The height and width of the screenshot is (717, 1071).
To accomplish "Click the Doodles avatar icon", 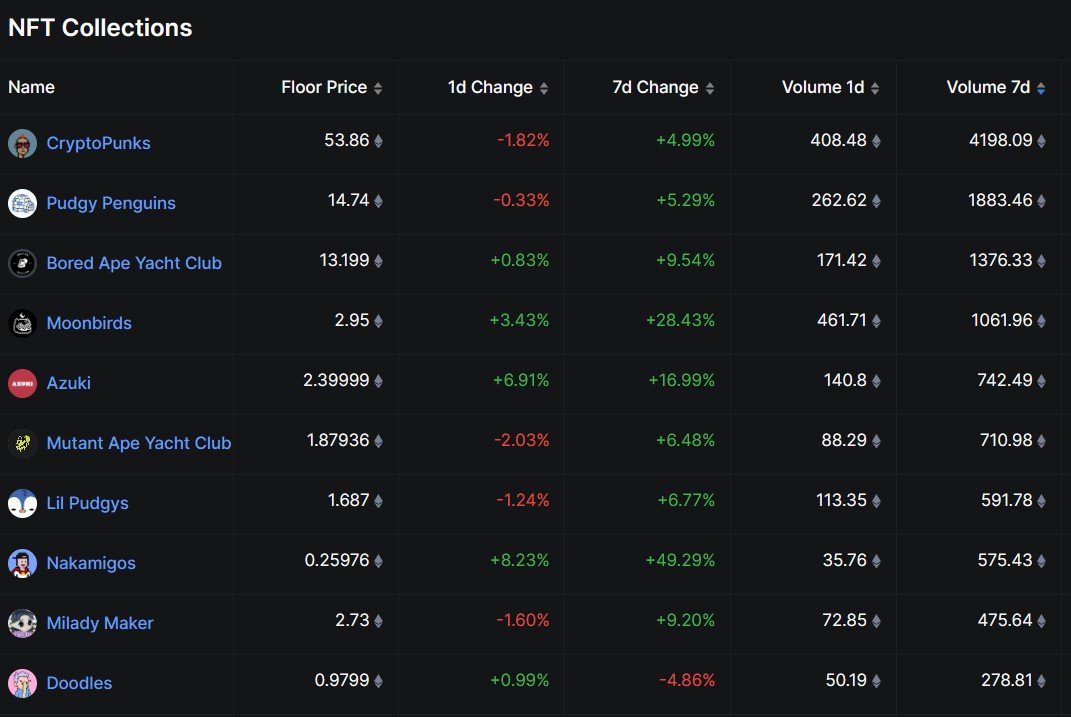I will coord(22,682).
